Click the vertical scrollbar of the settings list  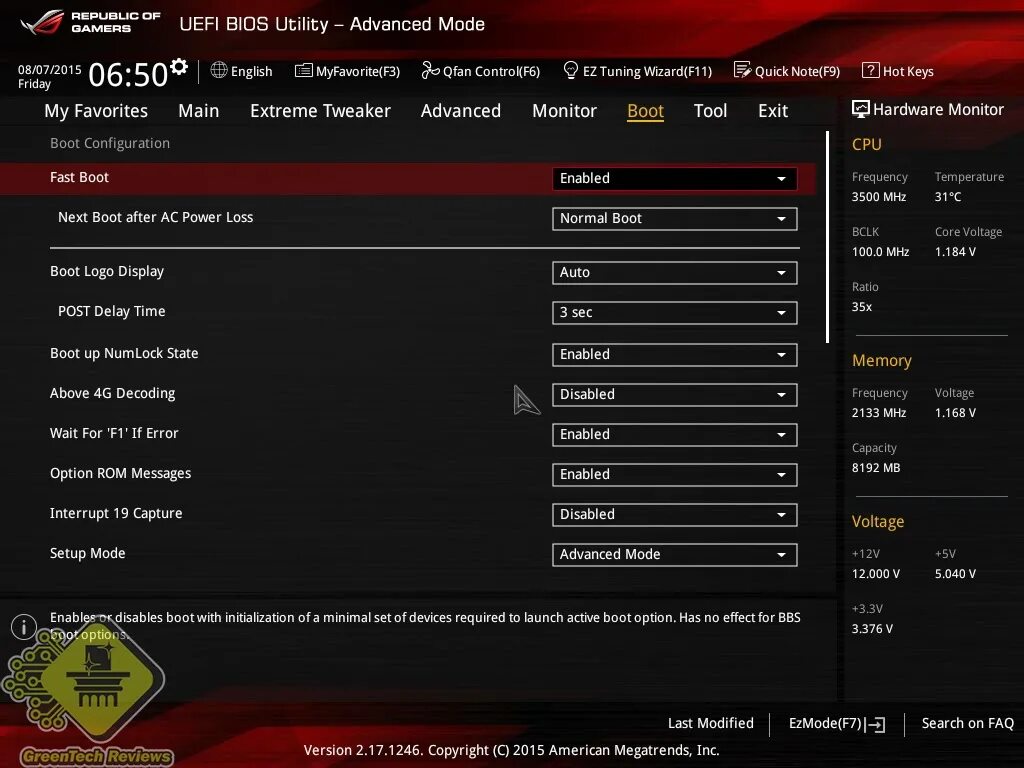(x=827, y=236)
